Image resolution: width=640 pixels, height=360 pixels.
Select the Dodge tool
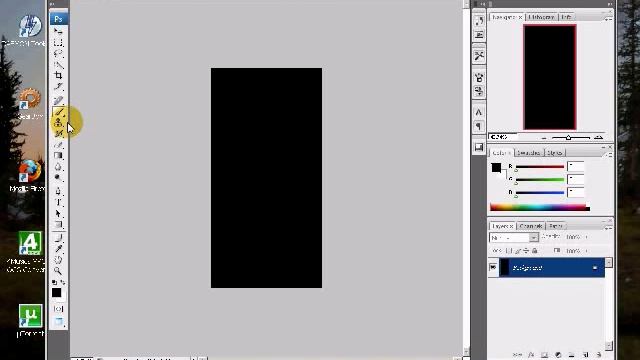coord(58,178)
